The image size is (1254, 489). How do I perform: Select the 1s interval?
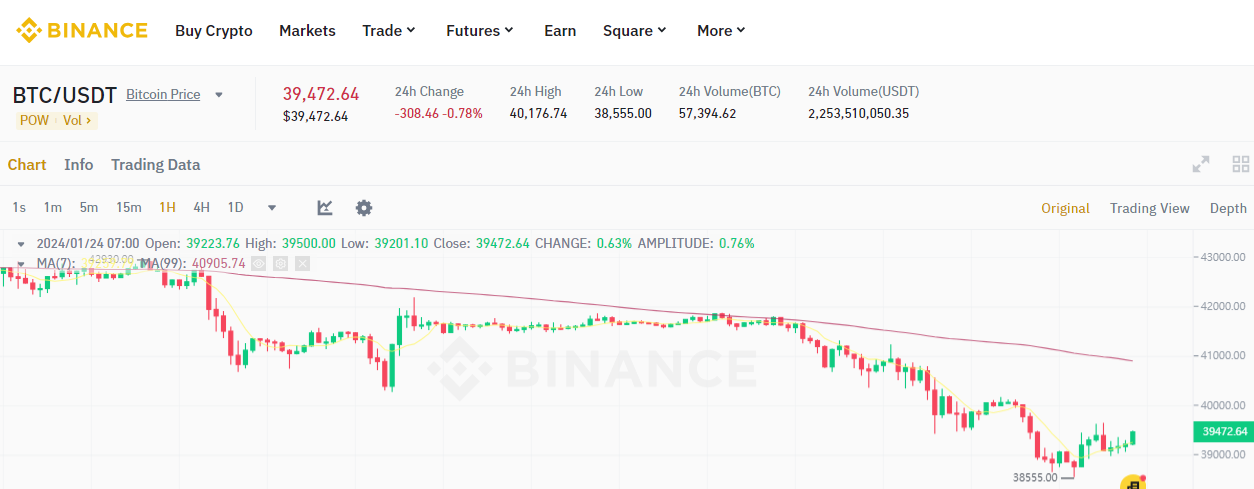pos(19,207)
